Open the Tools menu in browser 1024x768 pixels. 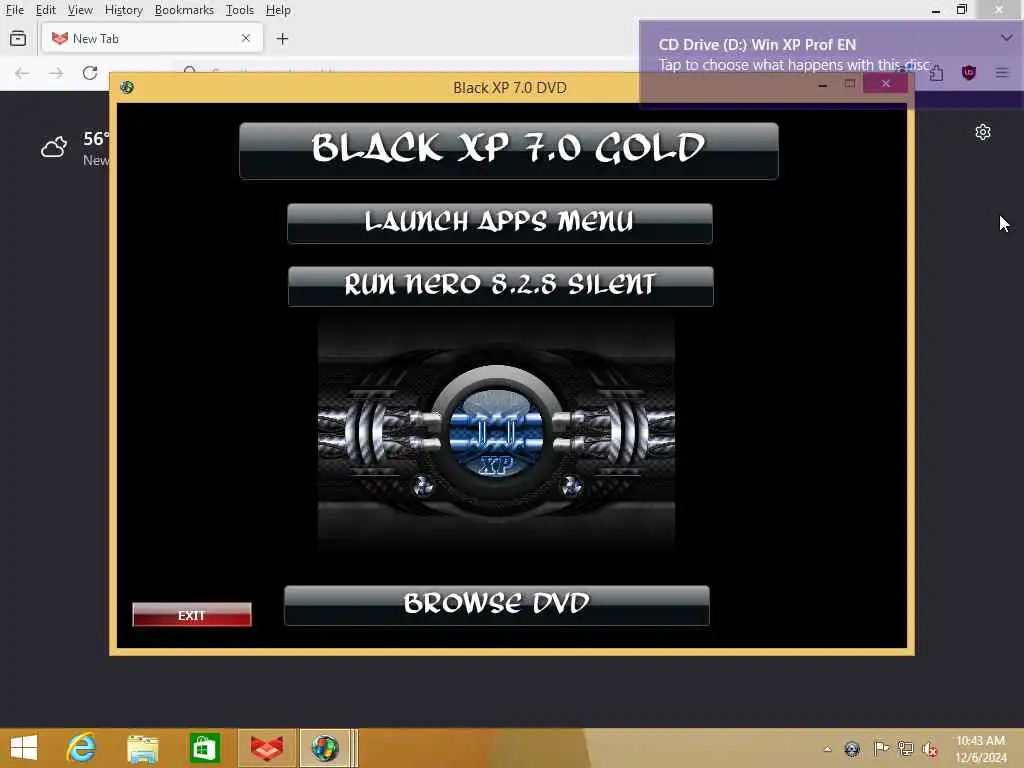[239, 10]
